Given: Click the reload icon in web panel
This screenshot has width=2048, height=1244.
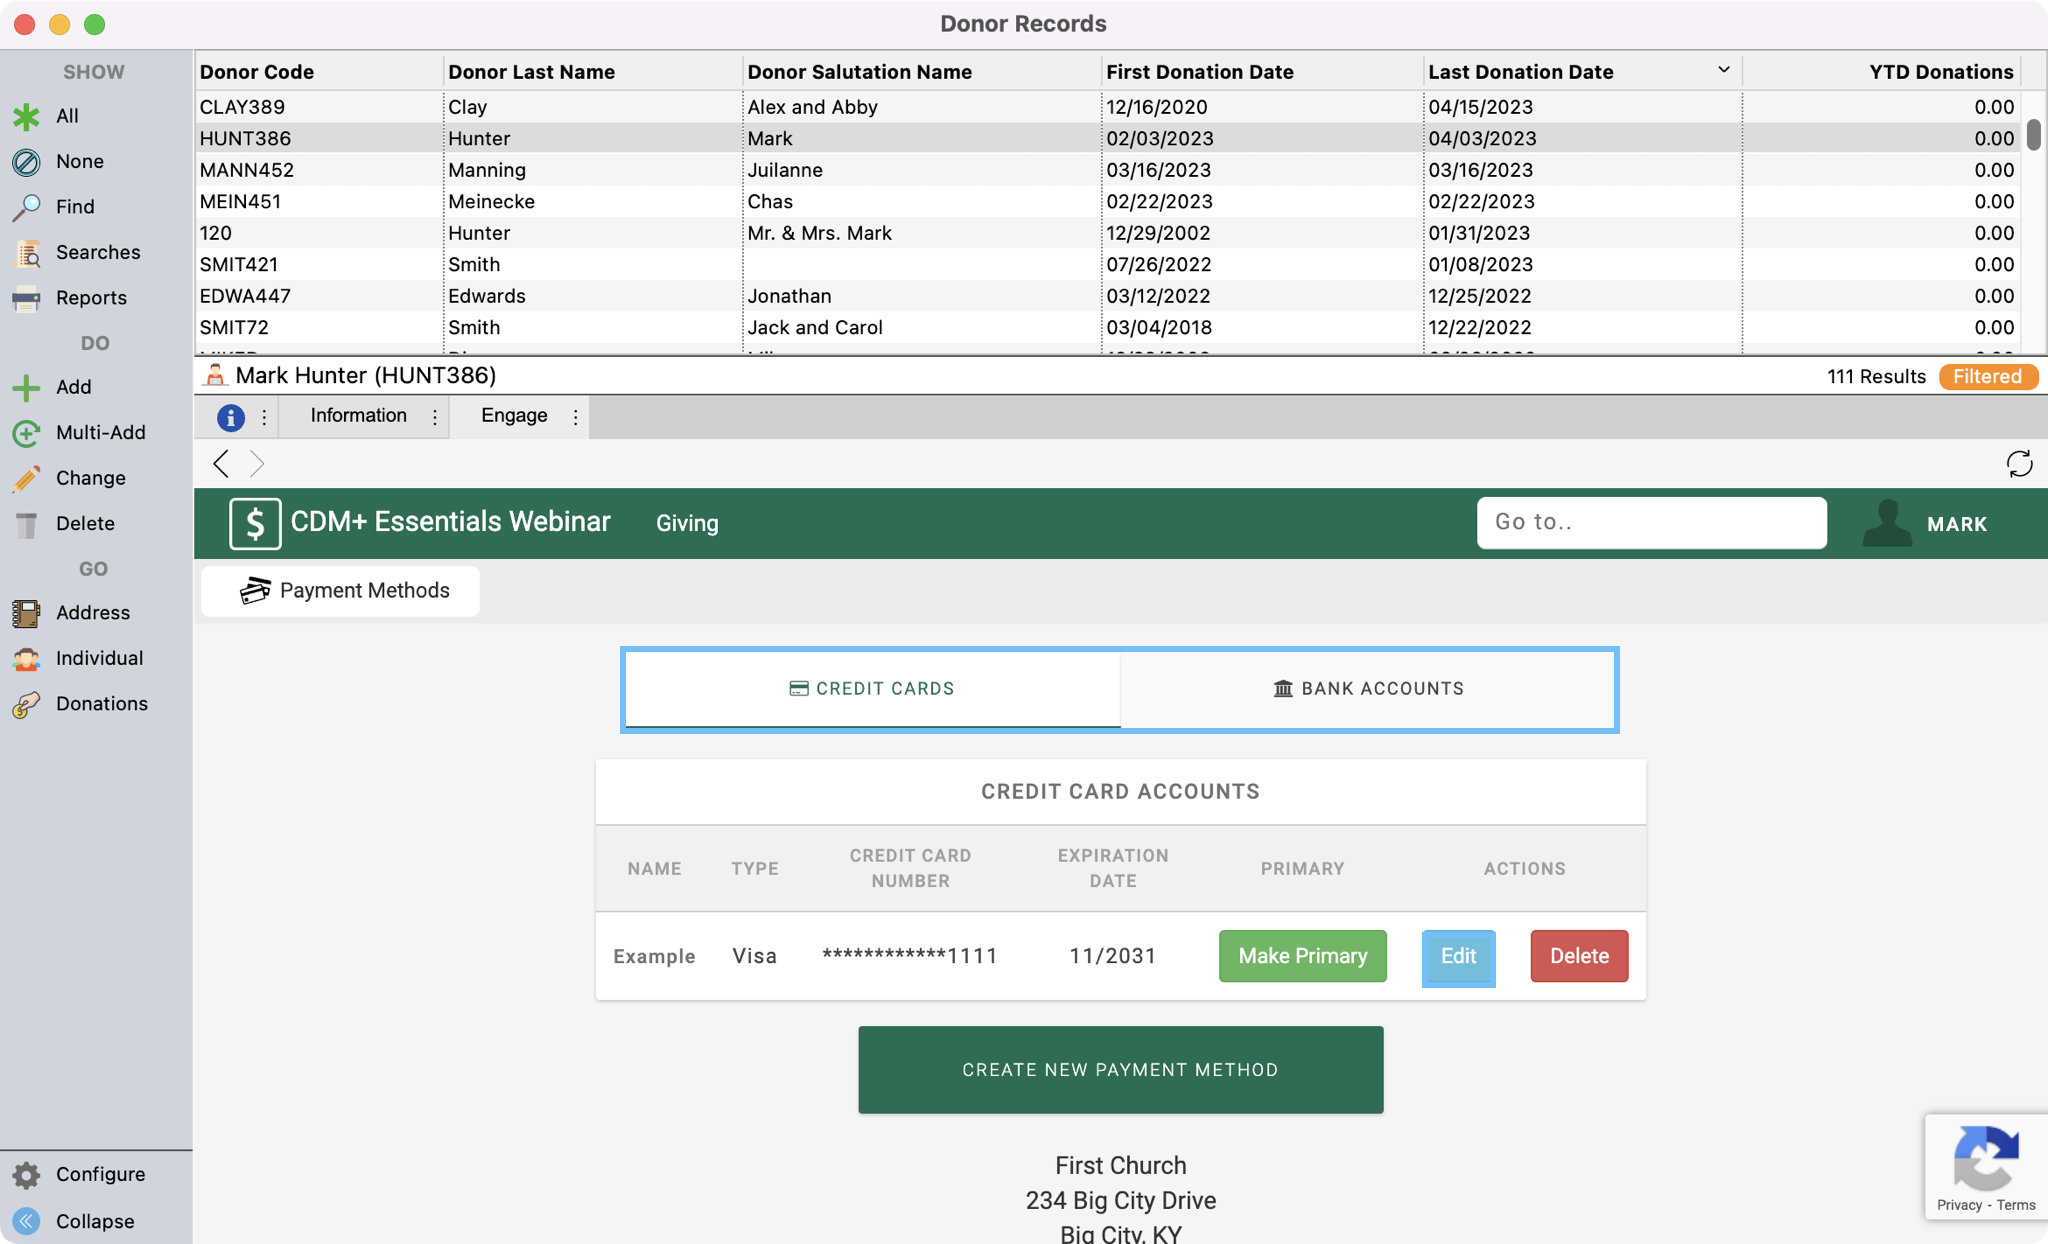Looking at the screenshot, I should (2019, 464).
